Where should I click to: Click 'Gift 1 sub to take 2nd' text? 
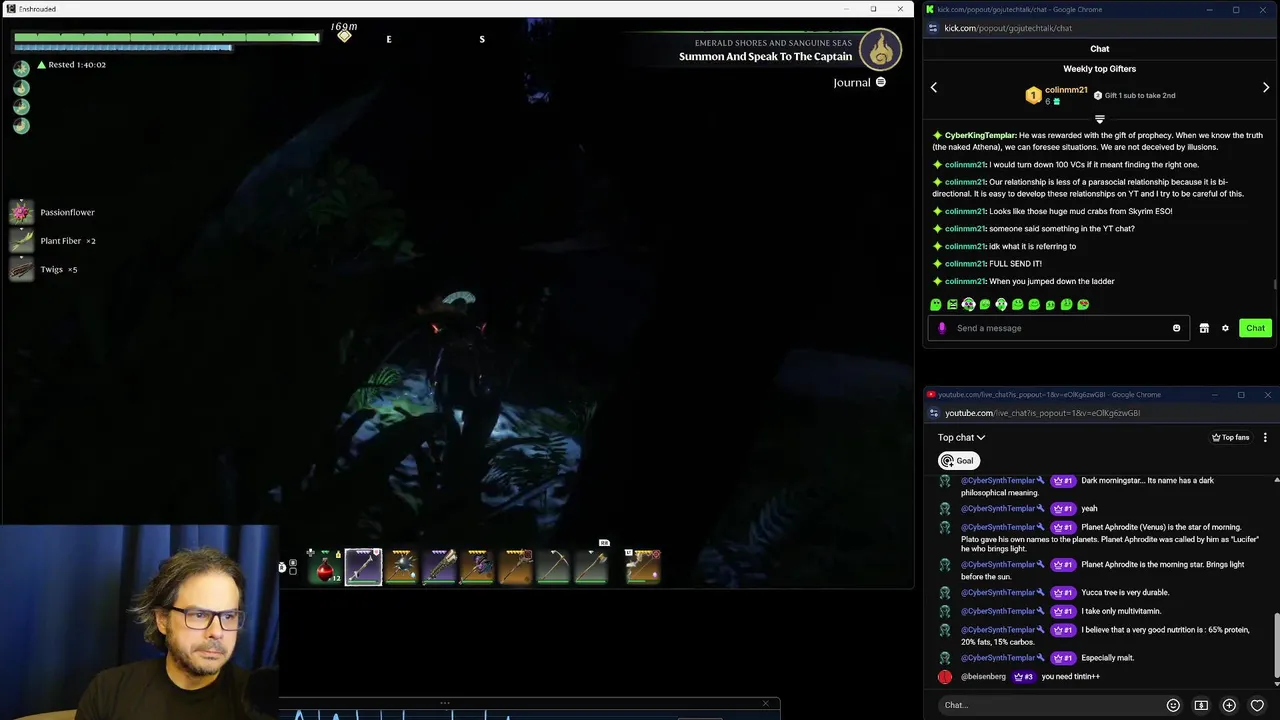click(x=1140, y=96)
